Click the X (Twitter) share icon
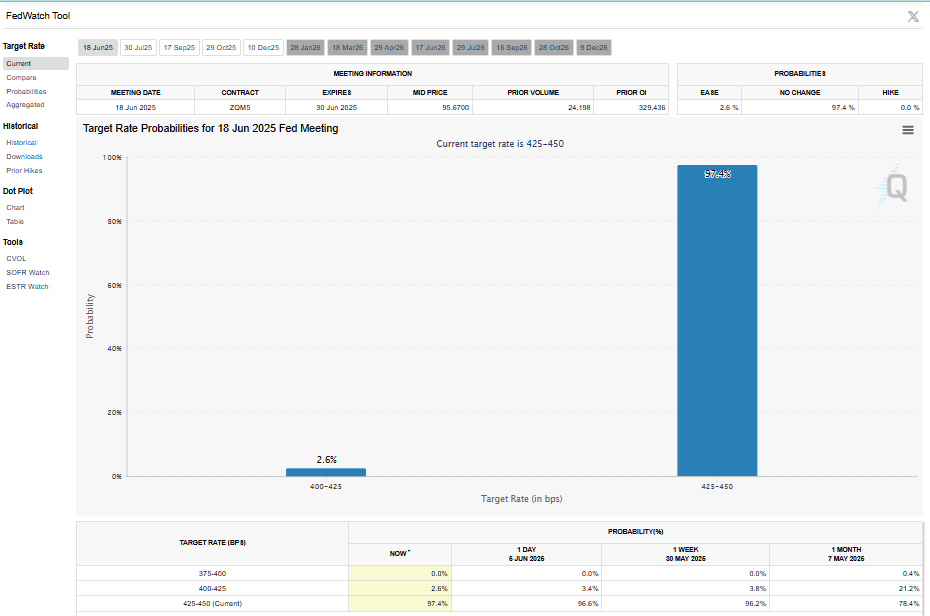Screen dimensions: 930x616 (x=912, y=16)
